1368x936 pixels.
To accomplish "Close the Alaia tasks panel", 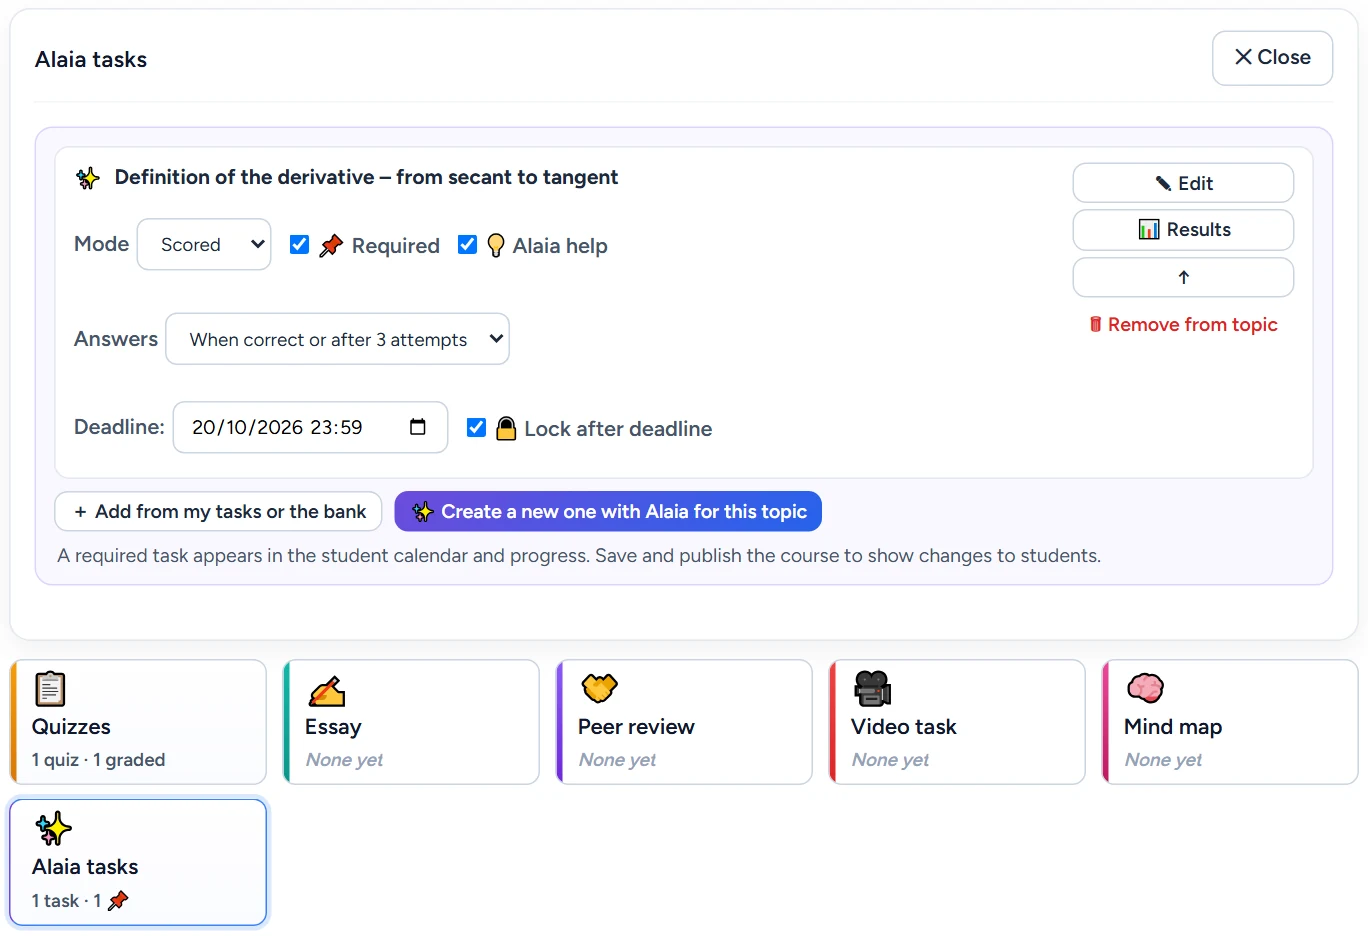I will point(1272,58).
